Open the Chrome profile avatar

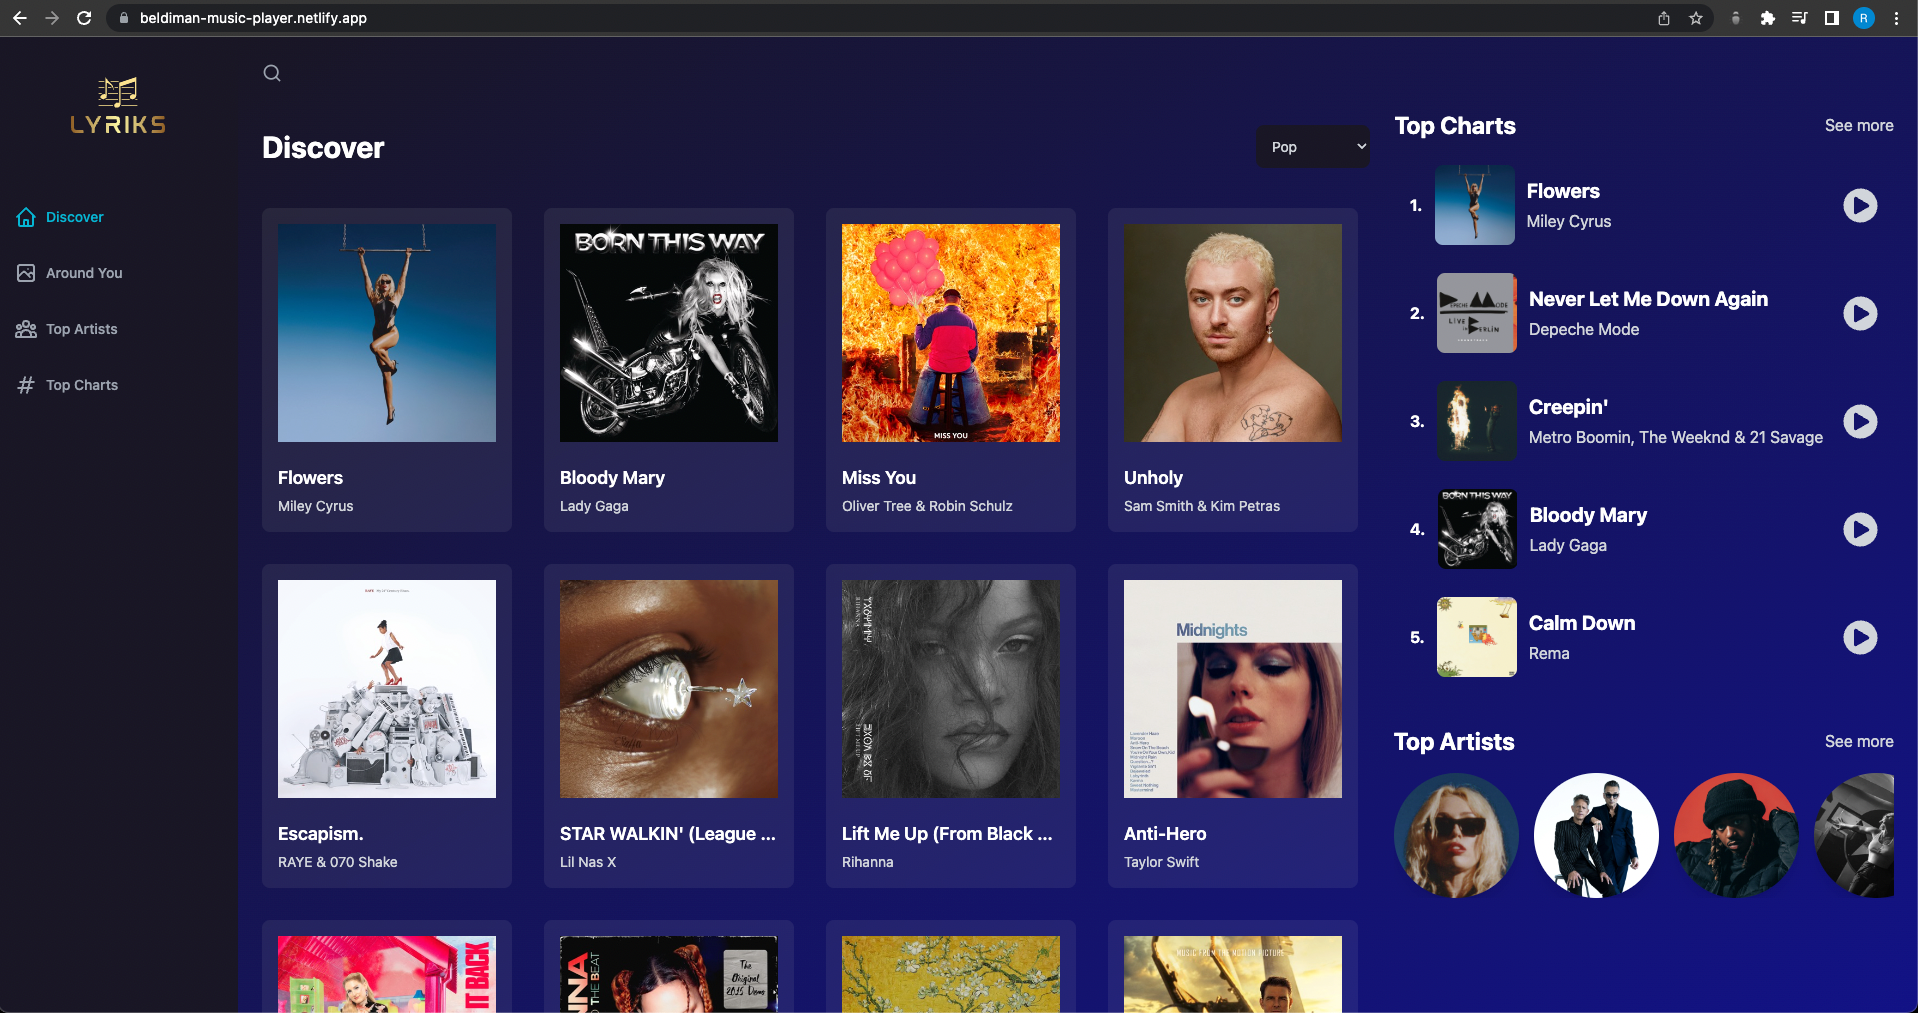click(x=1864, y=18)
